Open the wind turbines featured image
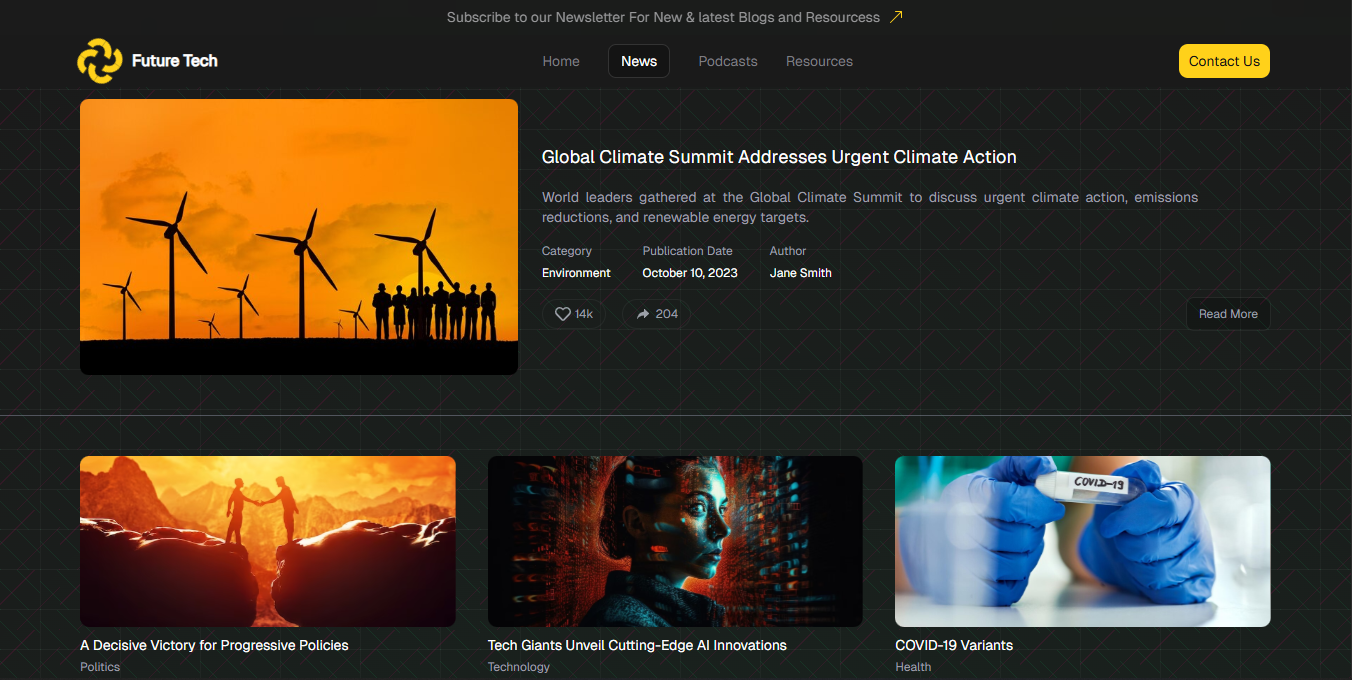 (x=299, y=237)
